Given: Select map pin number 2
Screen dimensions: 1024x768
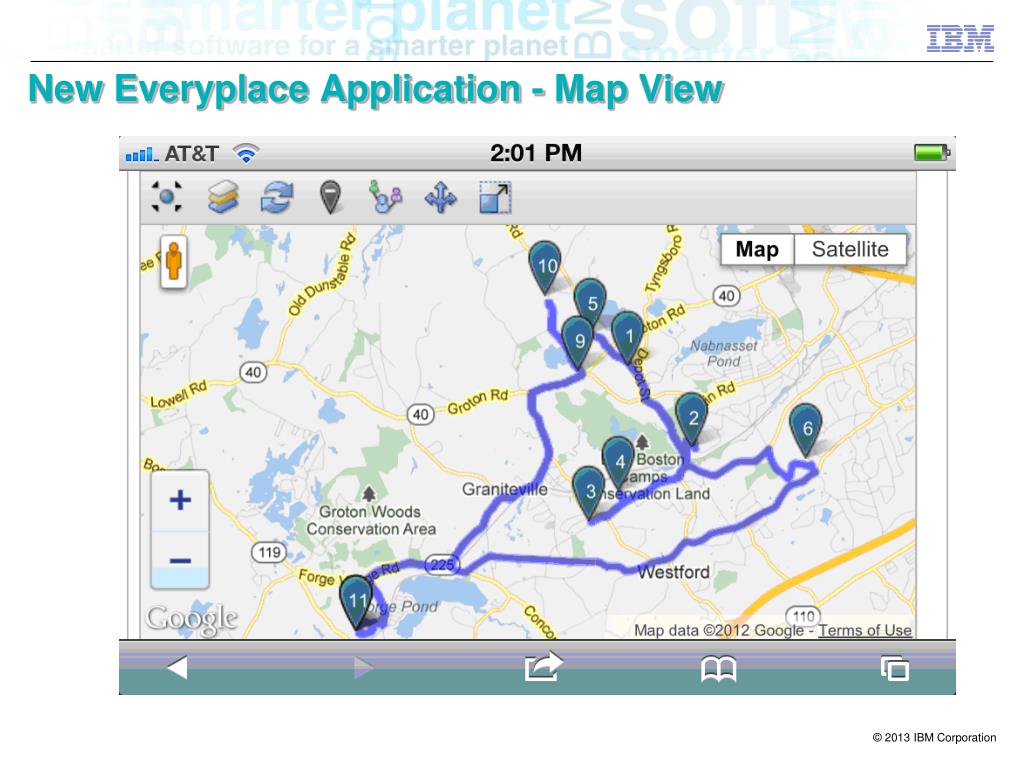Looking at the screenshot, I should [x=692, y=418].
